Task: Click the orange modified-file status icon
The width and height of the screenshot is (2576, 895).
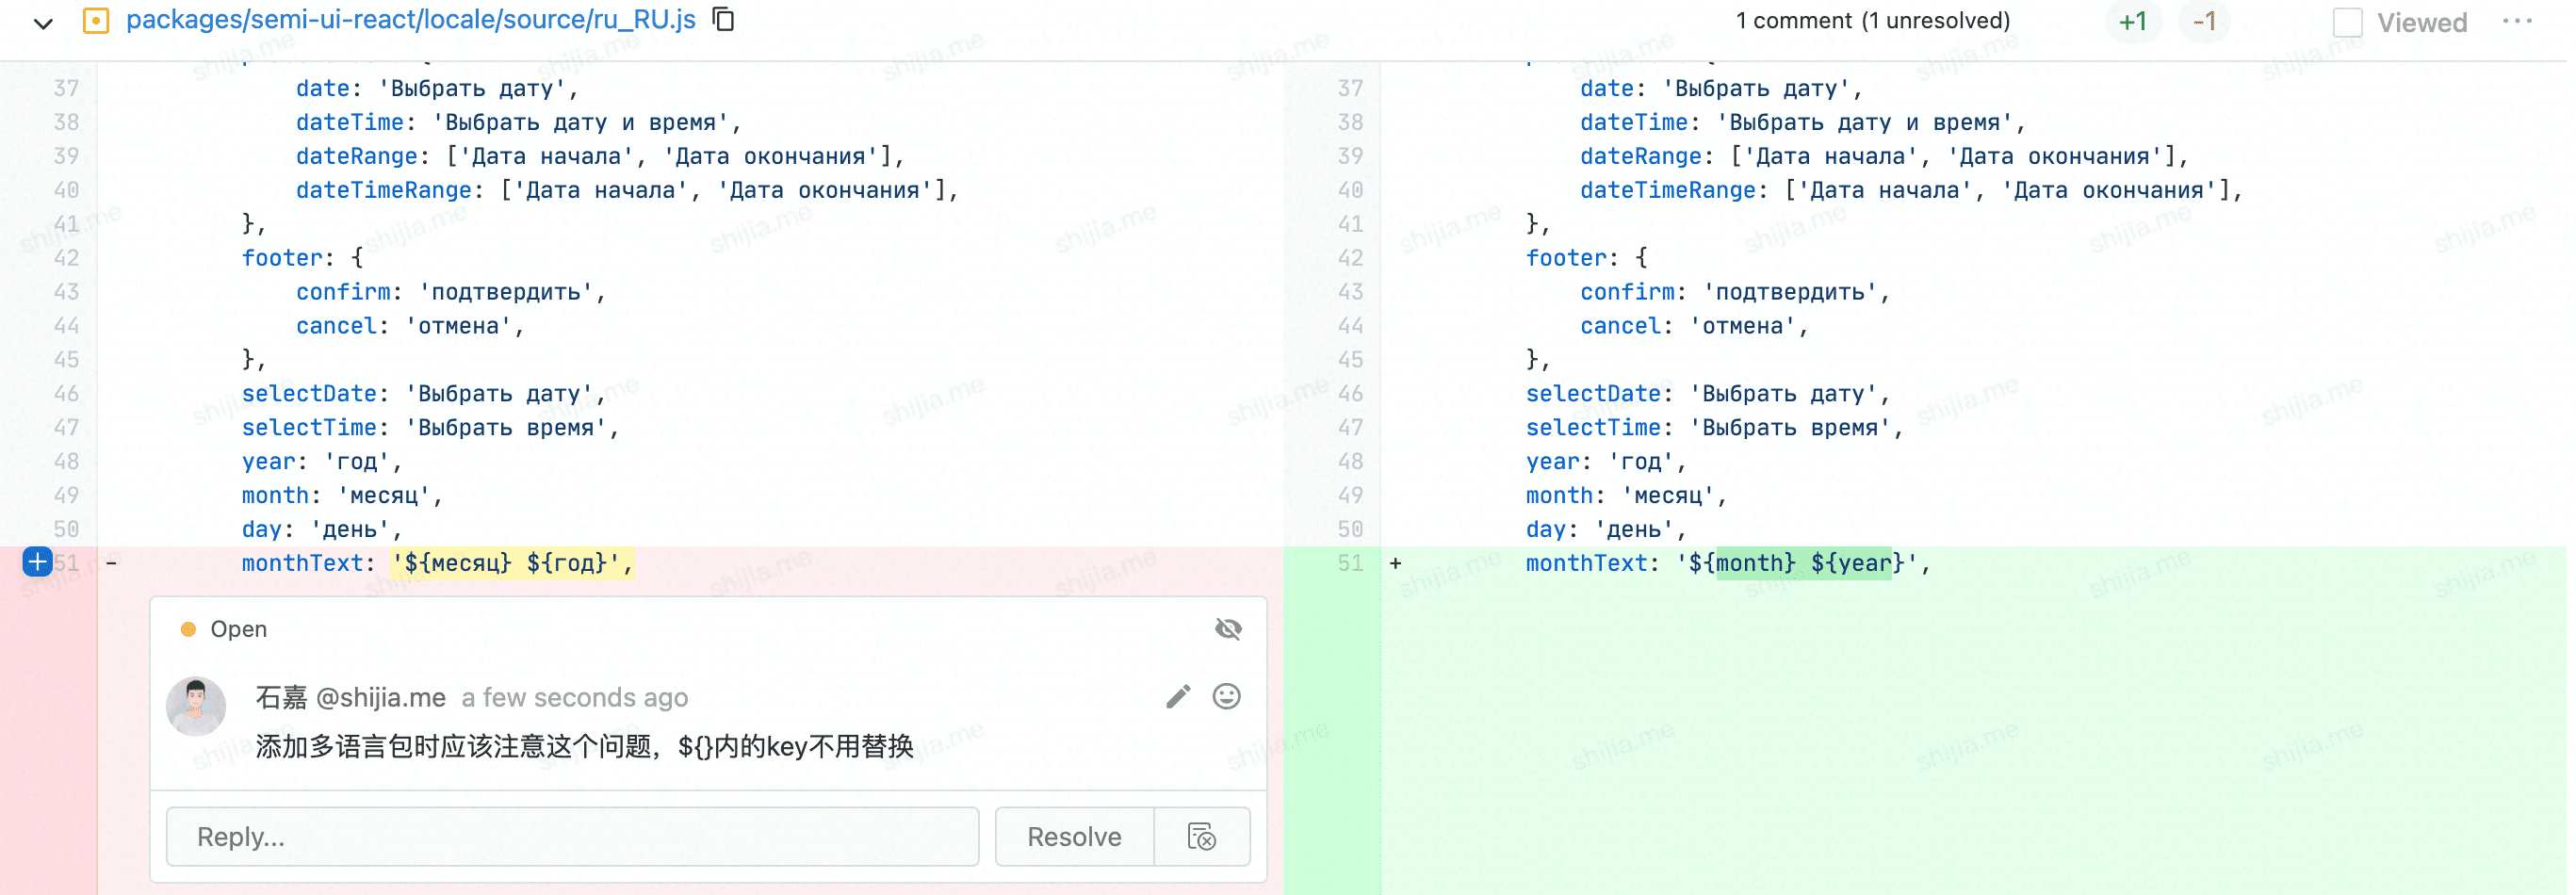Action: point(95,21)
